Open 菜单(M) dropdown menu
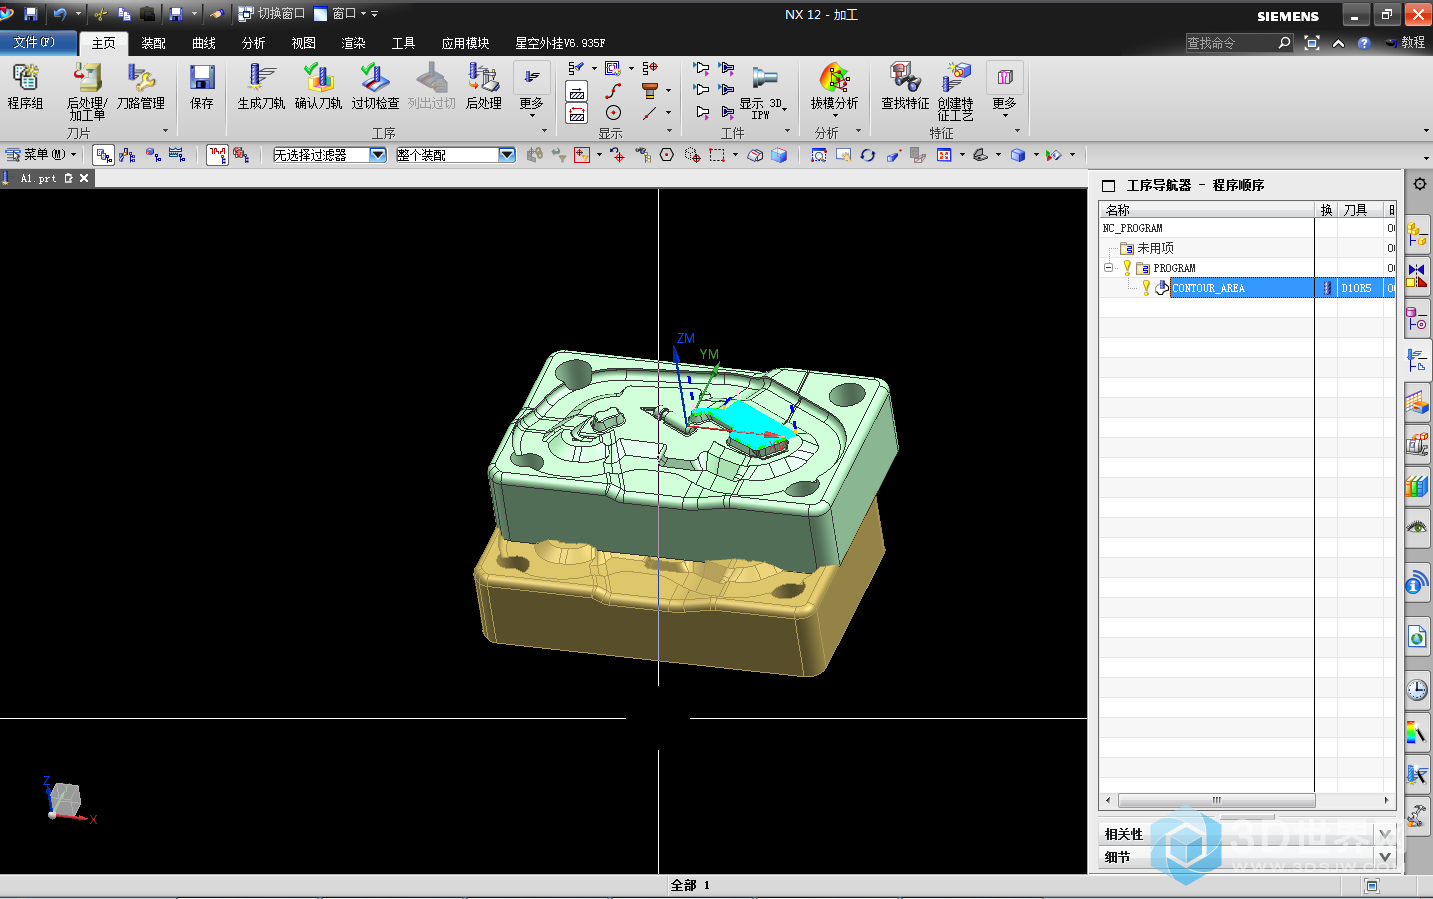Screen dimensions: 1433x899 [41, 154]
